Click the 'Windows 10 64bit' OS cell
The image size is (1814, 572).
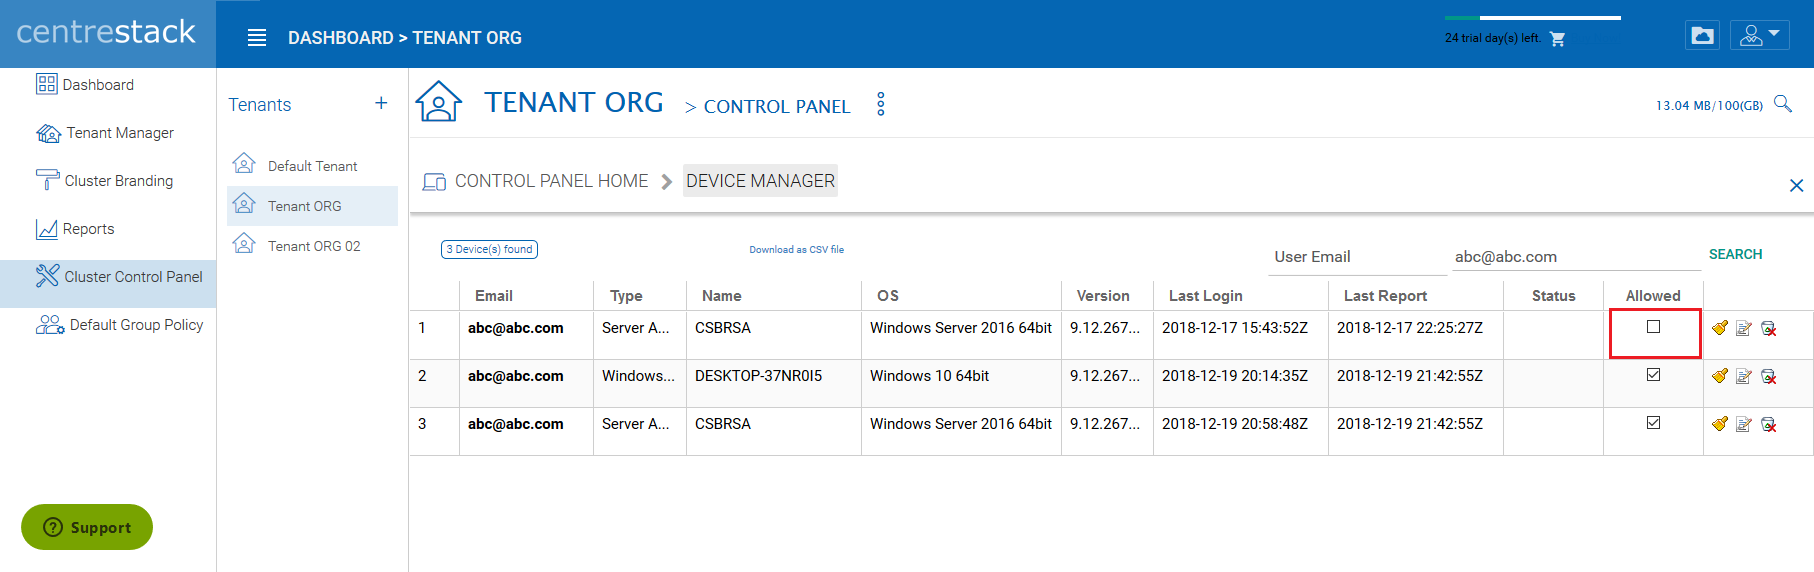coord(929,376)
